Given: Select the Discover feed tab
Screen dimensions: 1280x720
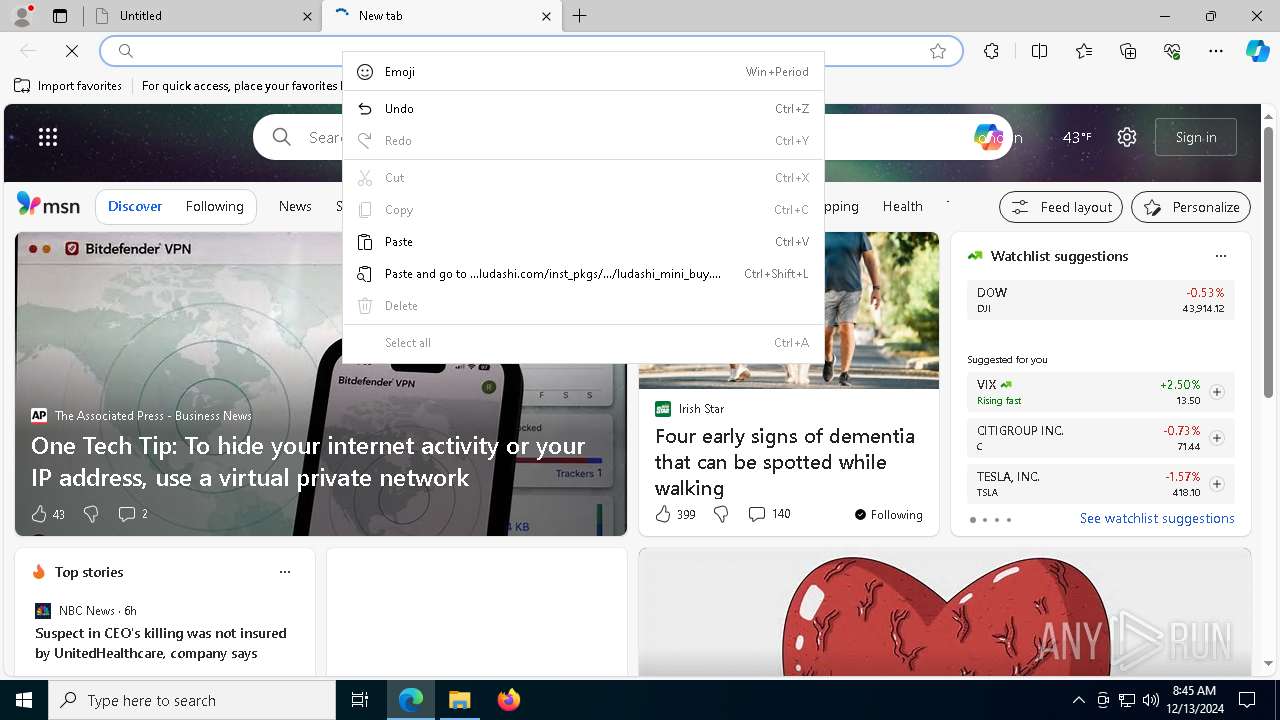Looking at the screenshot, I should tap(135, 206).
